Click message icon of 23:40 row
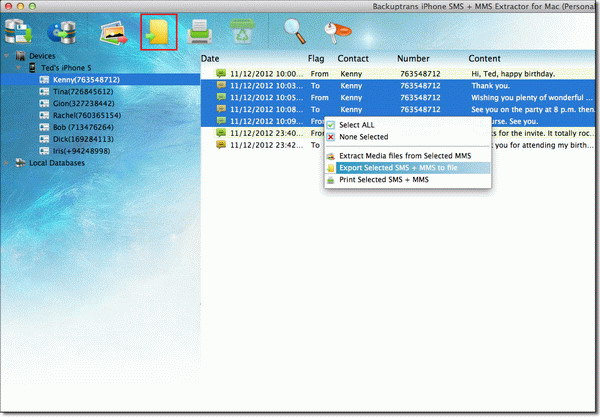 tap(221, 132)
